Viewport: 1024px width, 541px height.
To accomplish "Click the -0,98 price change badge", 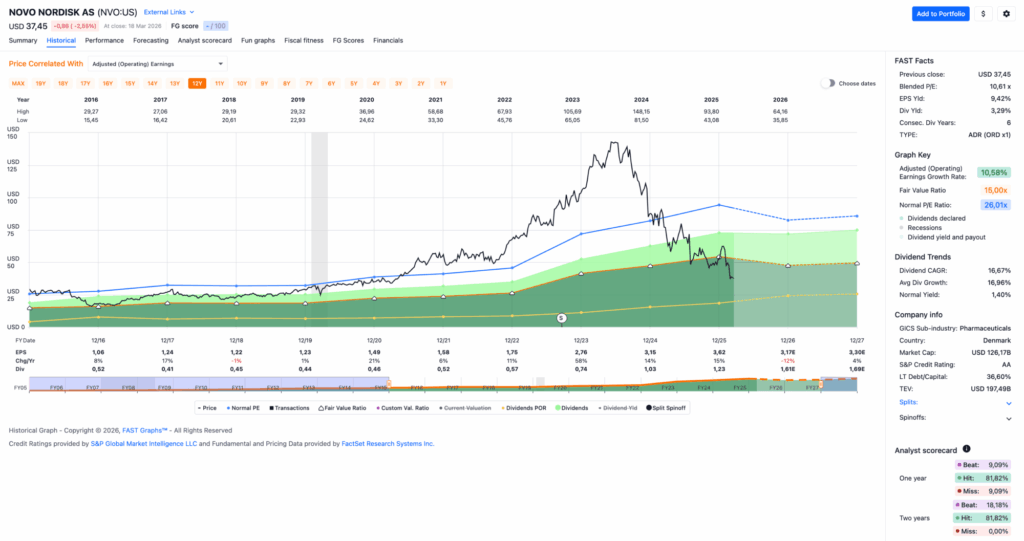I will [76, 26].
